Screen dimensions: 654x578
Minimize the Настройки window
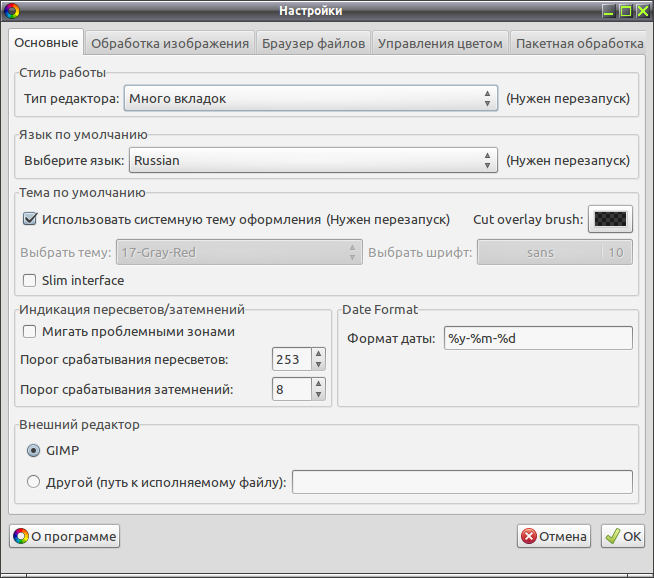click(609, 11)
